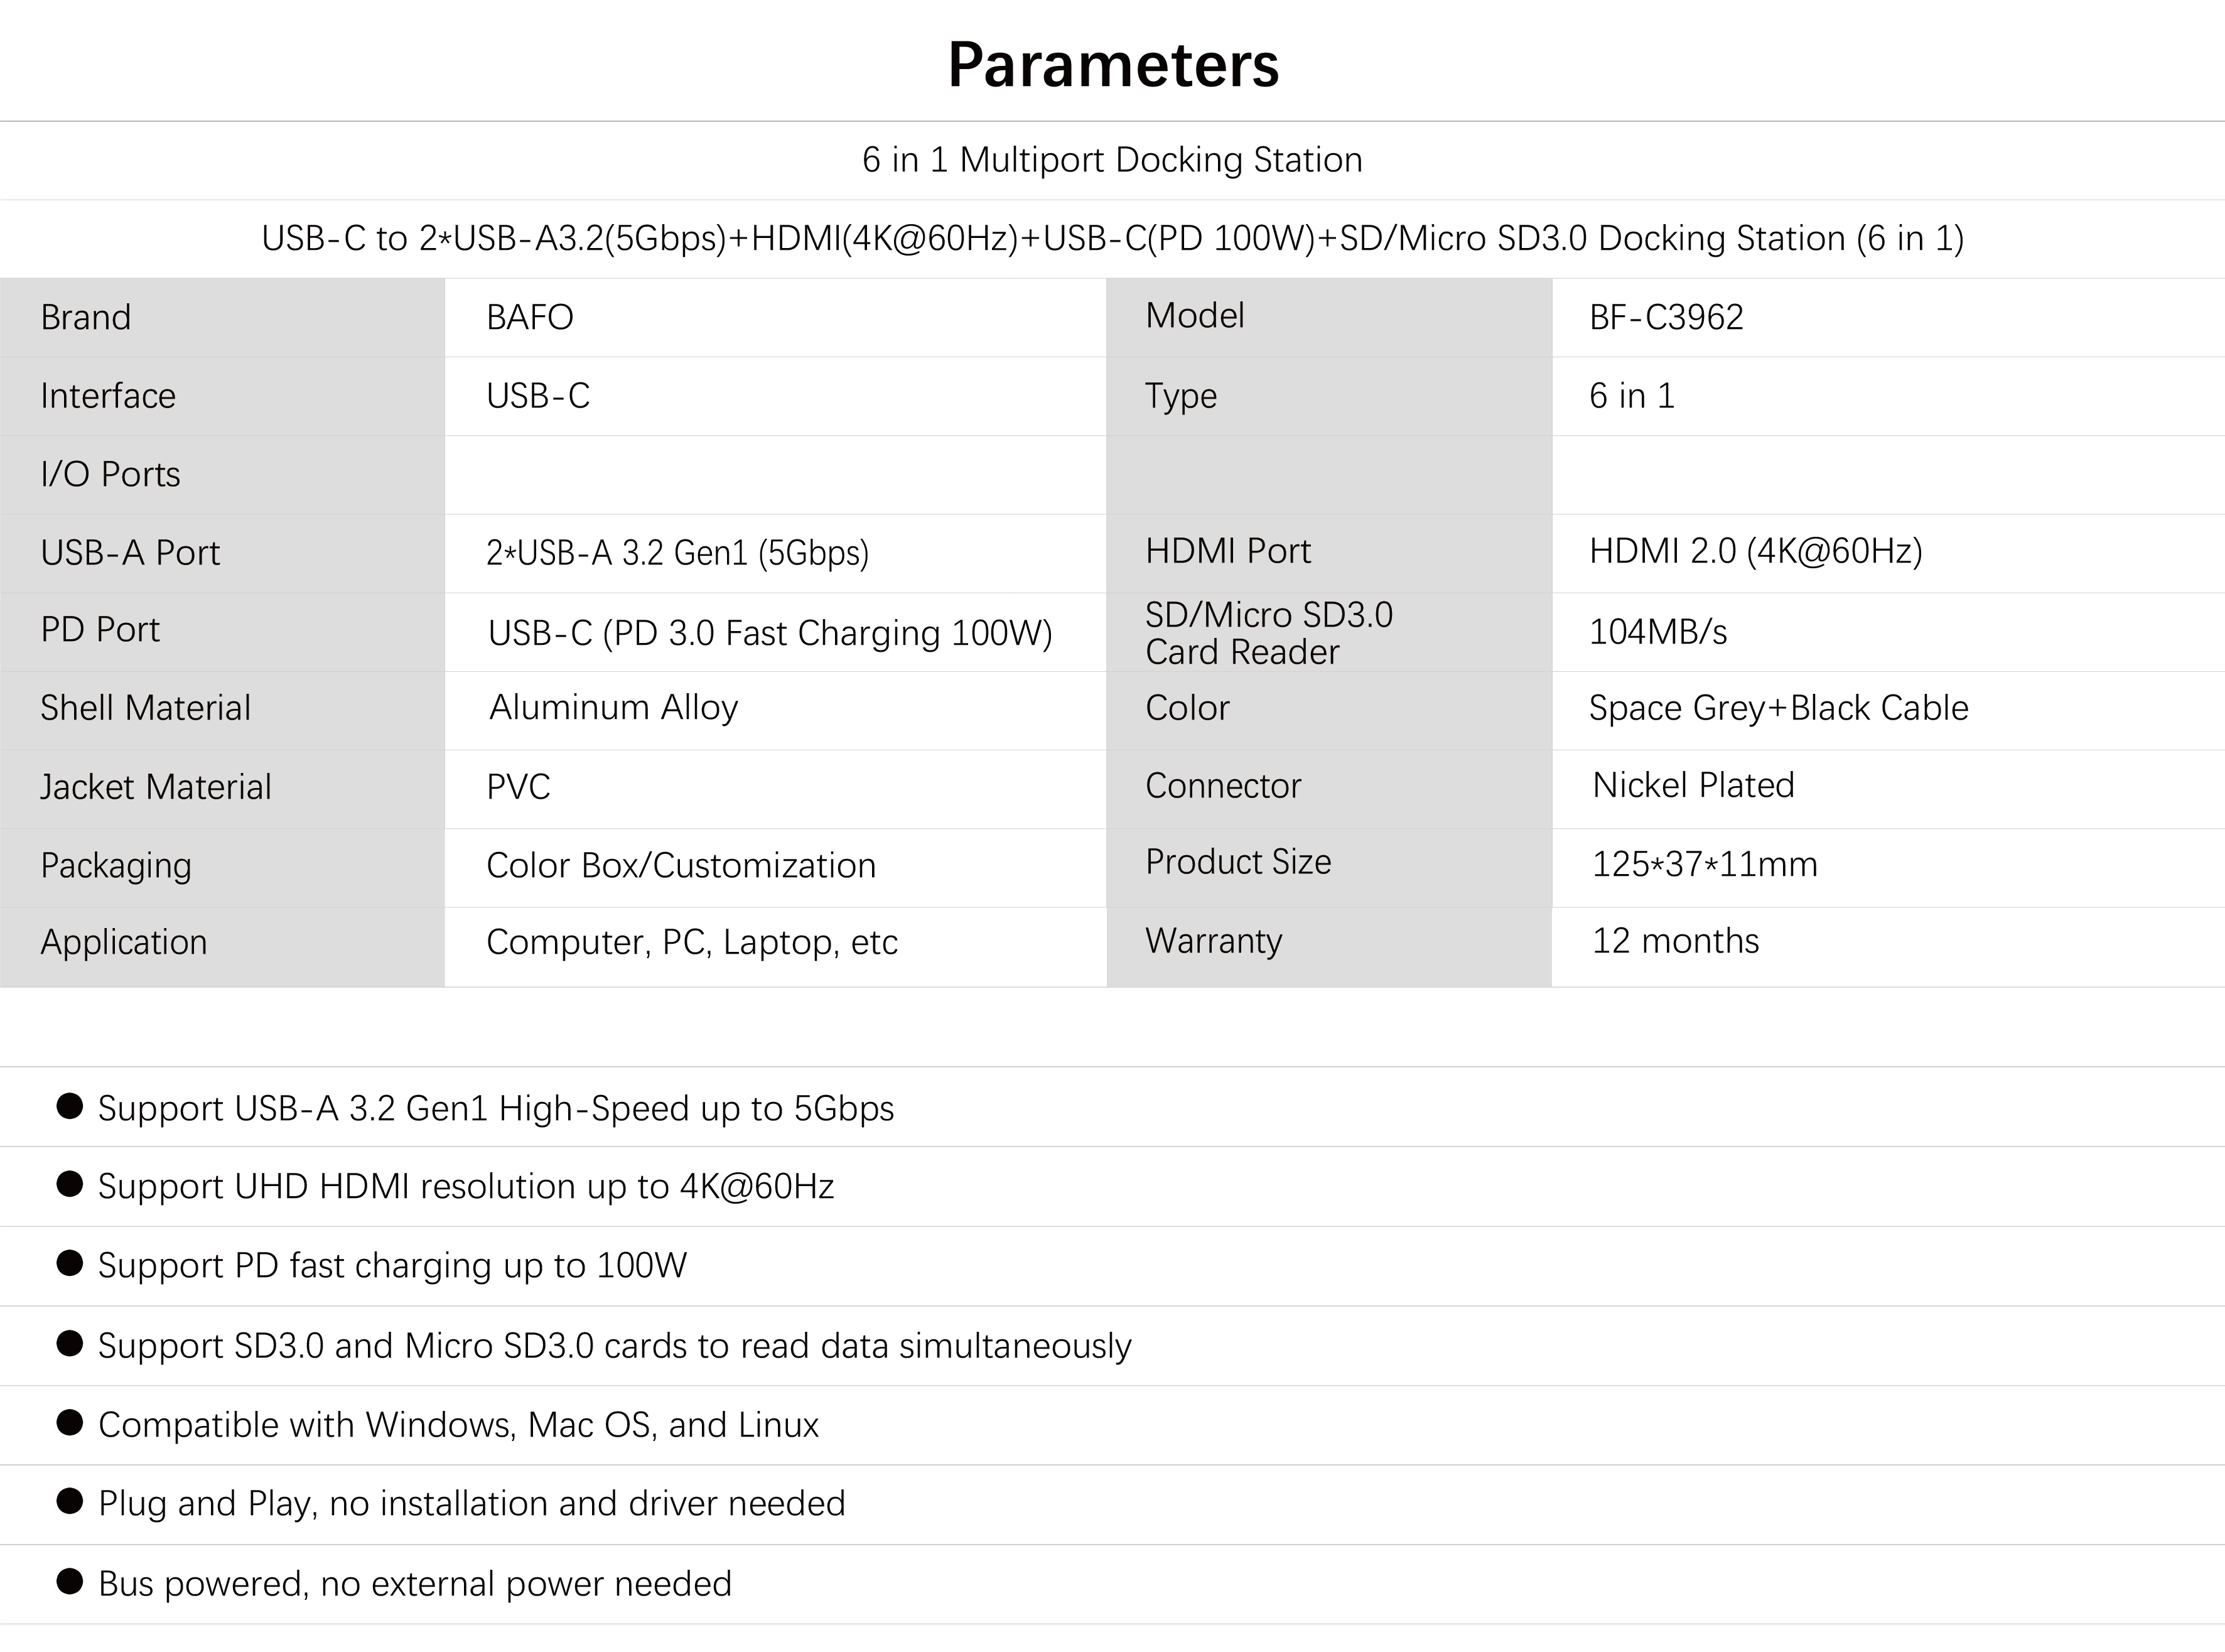The width and height of the screenshot is (2225, 1652).
Task: Click the bullet before Support SD3.0 and Micro SD3.0
Action: (70, 1343)
